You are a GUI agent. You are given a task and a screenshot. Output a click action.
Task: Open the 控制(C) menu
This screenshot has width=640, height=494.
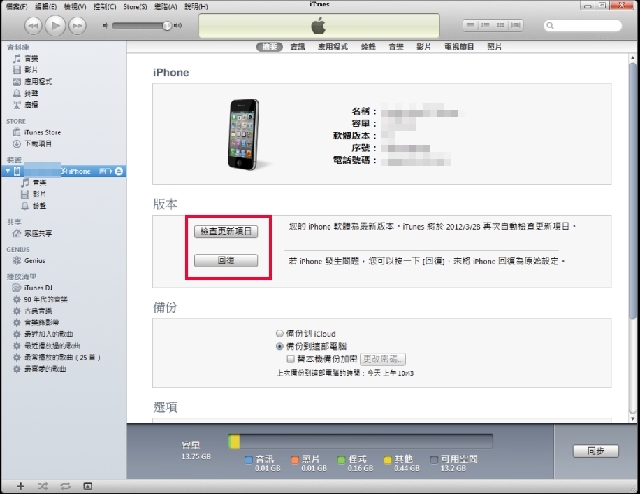105,7
